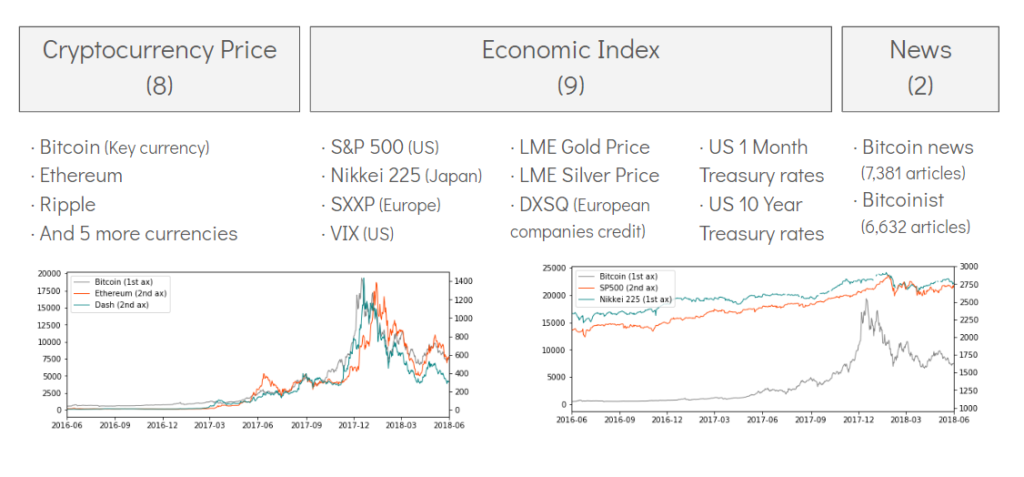Choose Ripple from the currency list
Screen dimensions: 1024x477
[x=67, y=205]
